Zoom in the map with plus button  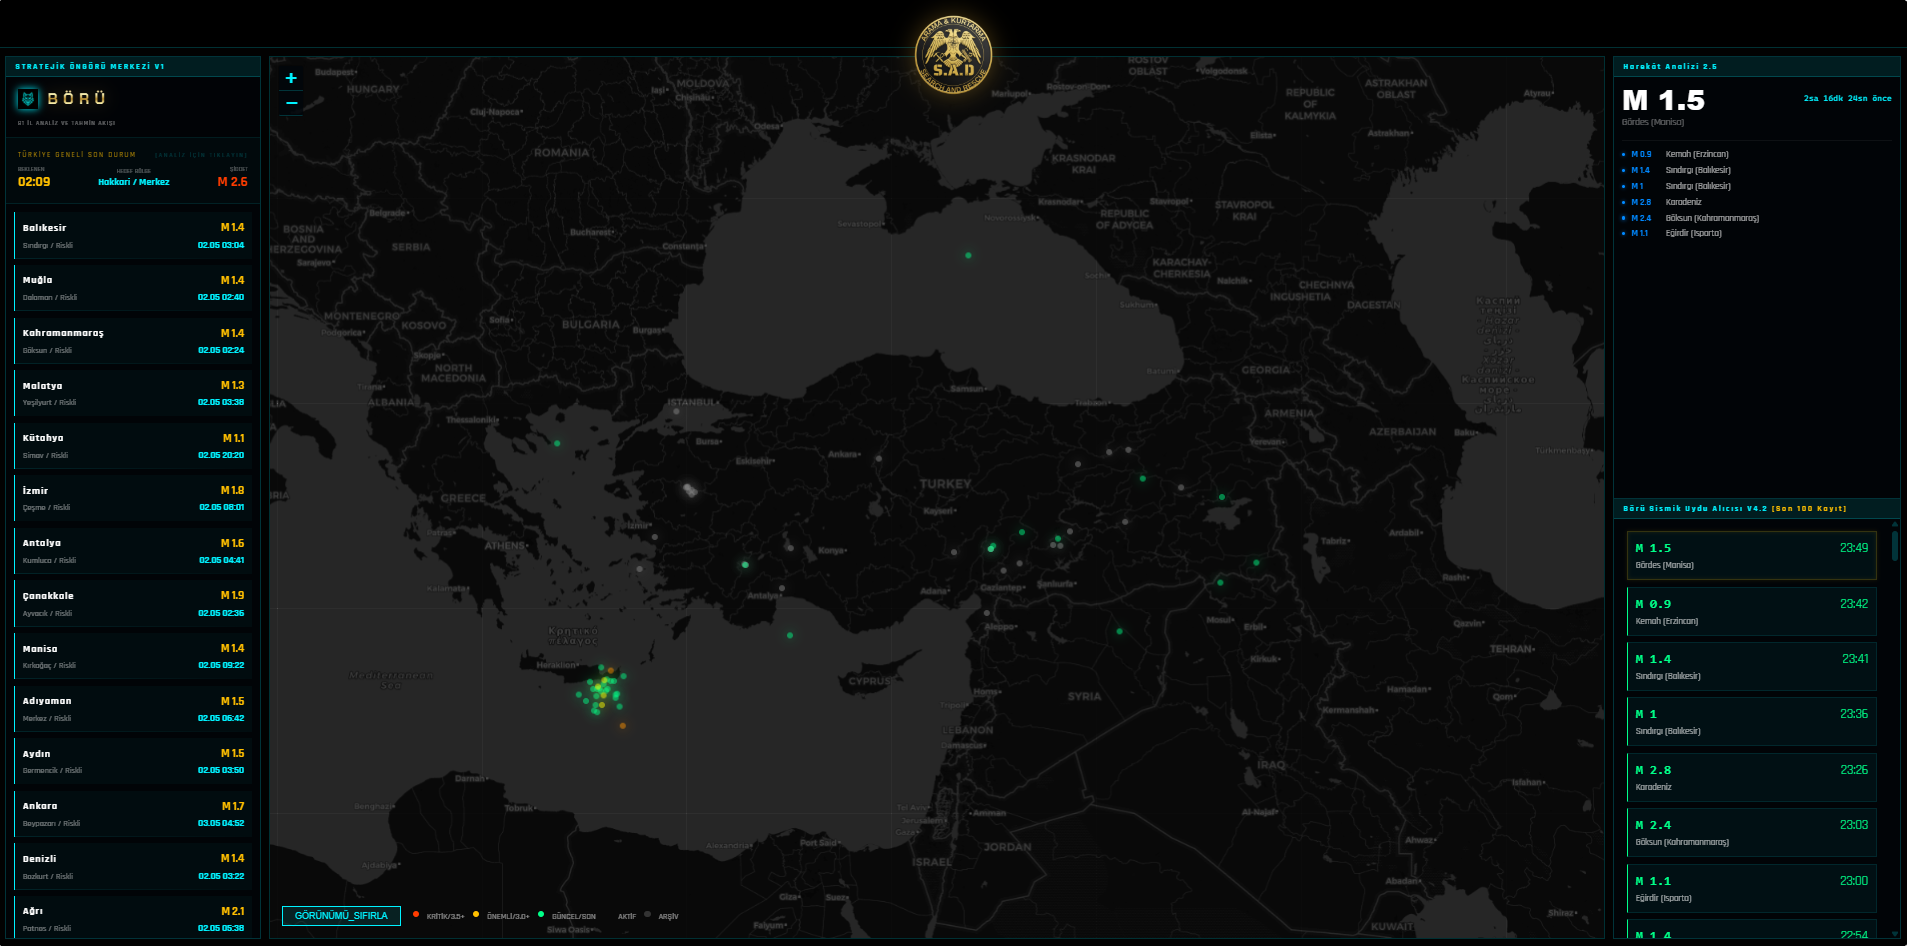click(291, 78)
